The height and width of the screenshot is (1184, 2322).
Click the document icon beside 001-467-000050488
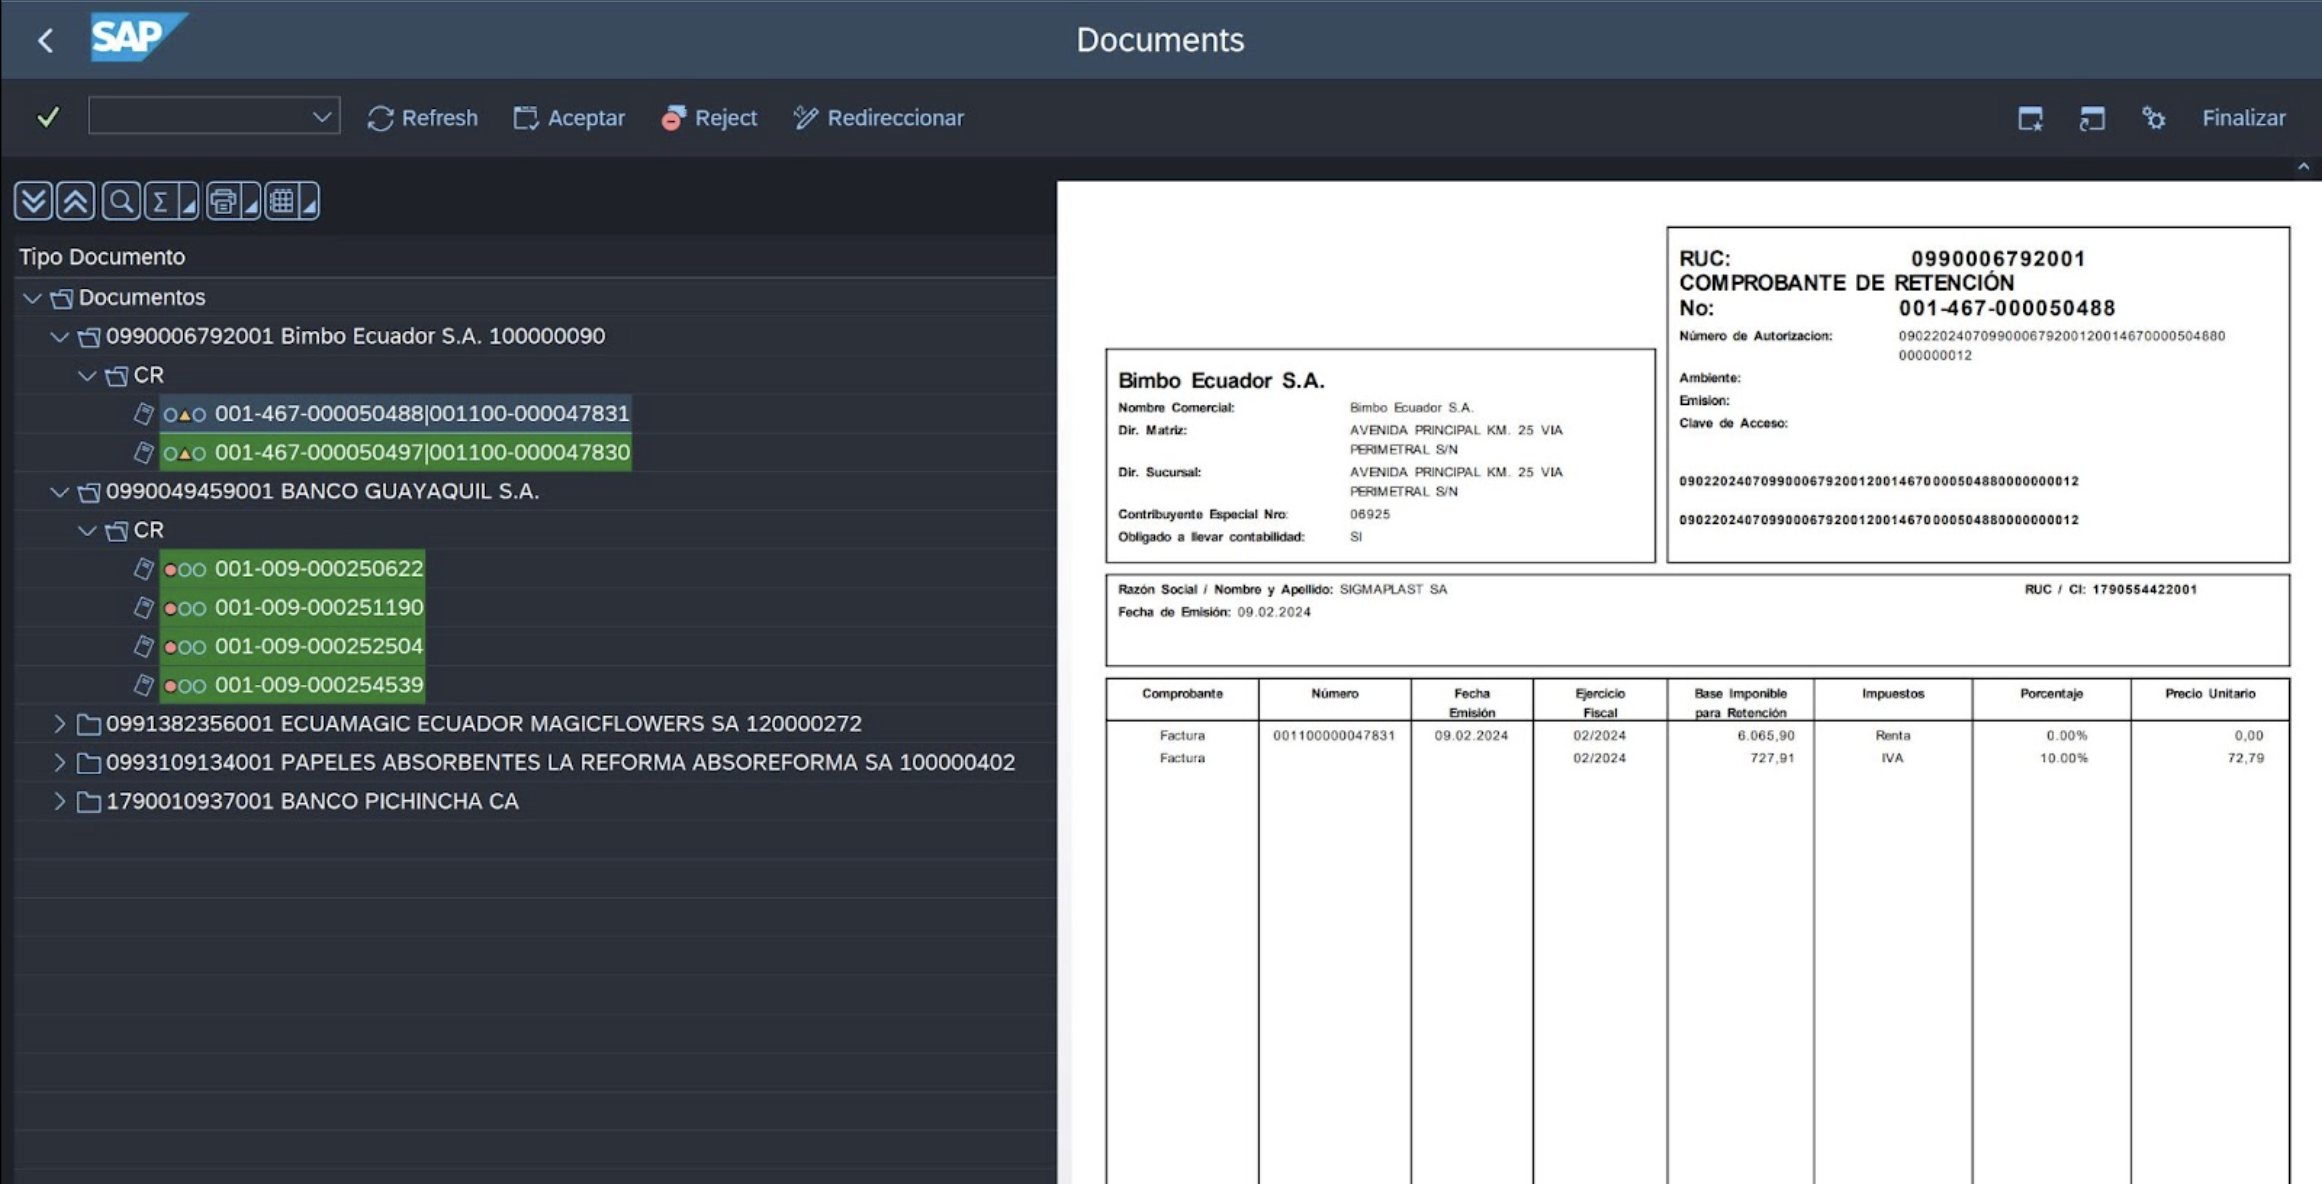click(144, 414)
